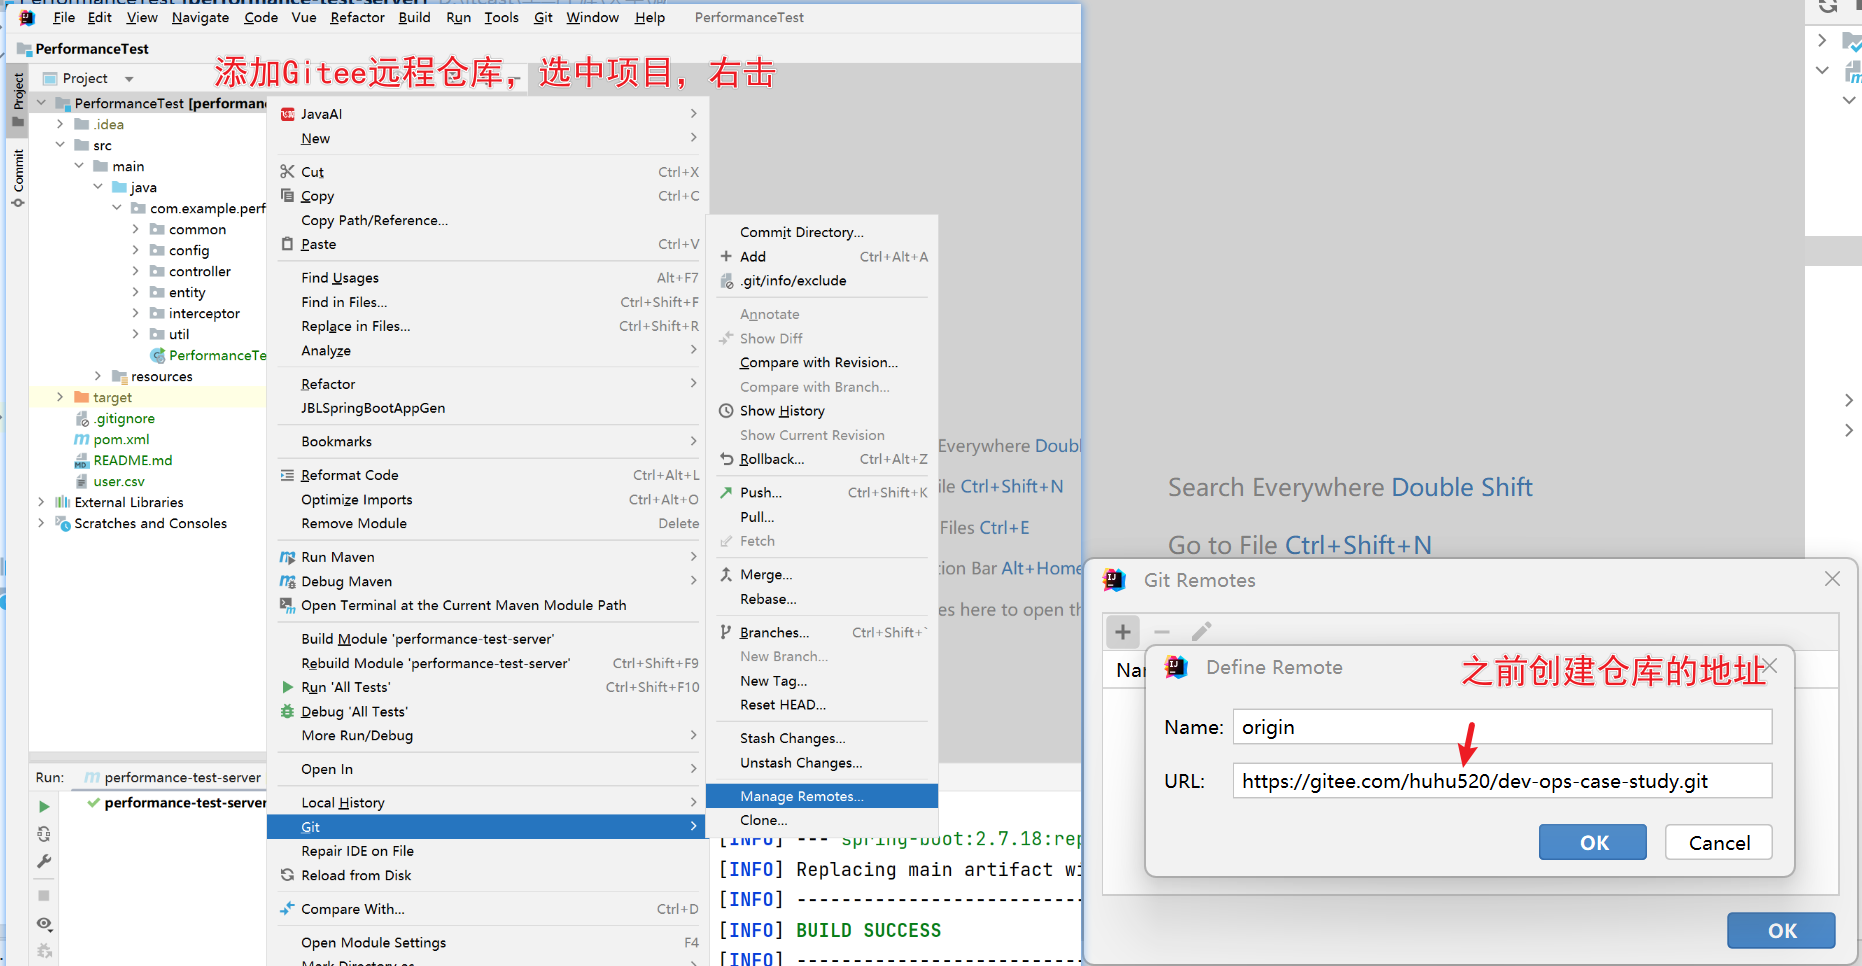Viewport: 1862px width, 966px height.
Task: Open the Navigate menu
Action: click(x=200, y=17)
